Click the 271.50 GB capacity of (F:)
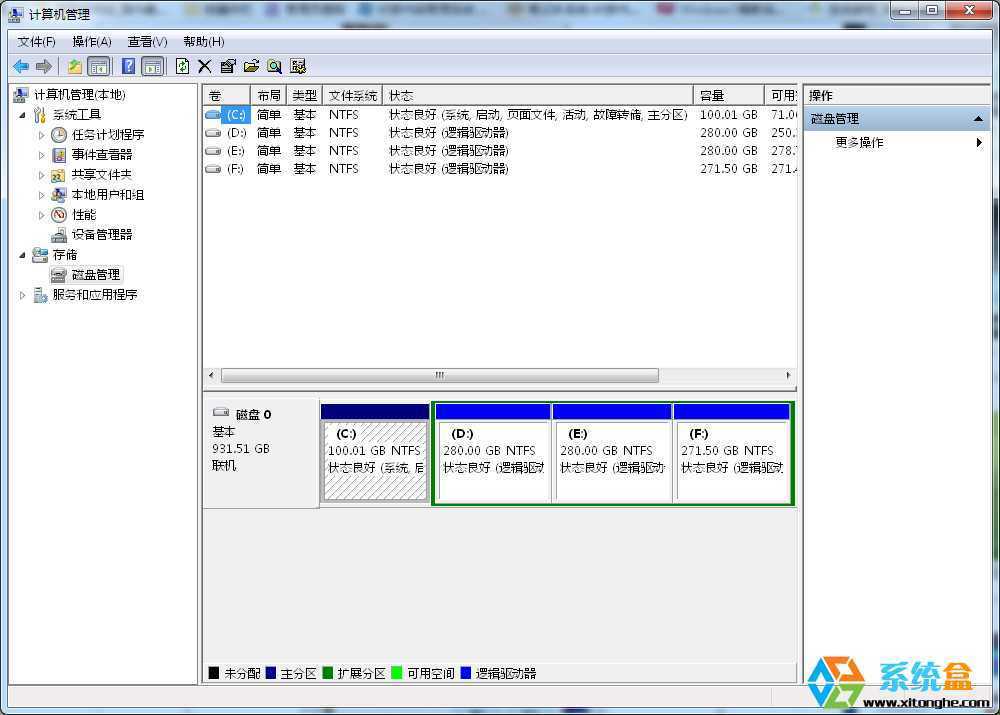Viewport: 1000px width, 715px height. [728, 168]
